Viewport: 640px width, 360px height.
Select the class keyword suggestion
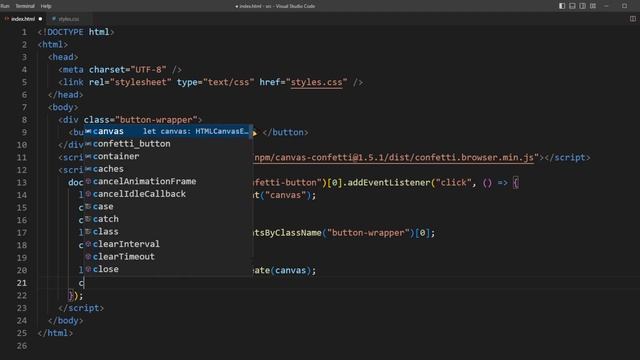[168, 231]
